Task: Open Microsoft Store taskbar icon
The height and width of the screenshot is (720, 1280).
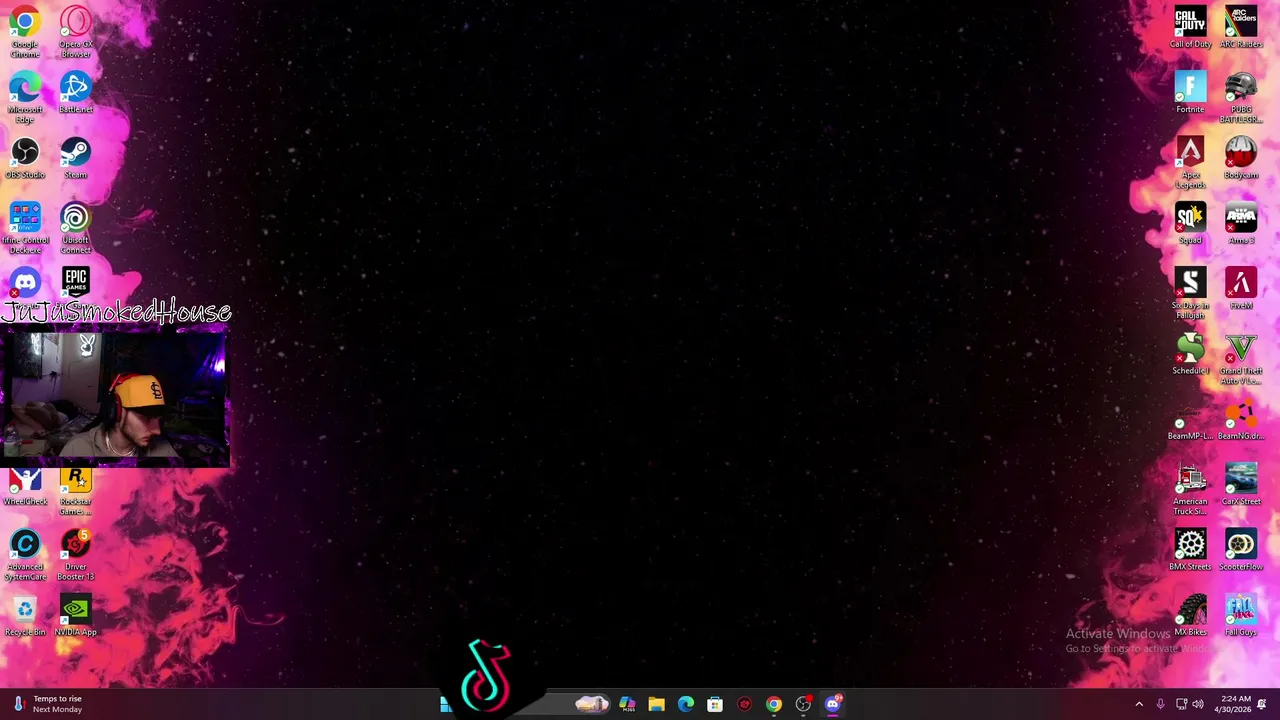Action: pyautogui.click(x=715, y=704)
